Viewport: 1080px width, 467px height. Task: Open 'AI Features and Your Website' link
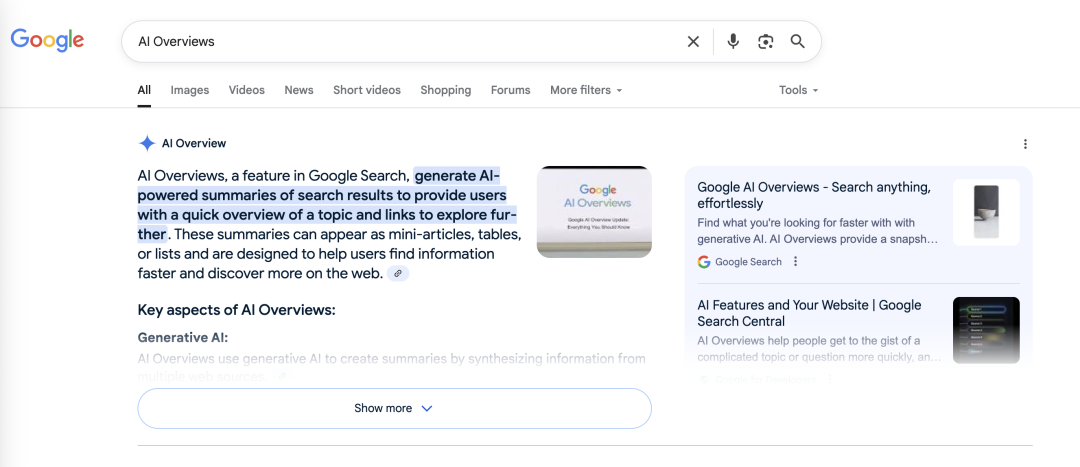(x=809, y=313)
